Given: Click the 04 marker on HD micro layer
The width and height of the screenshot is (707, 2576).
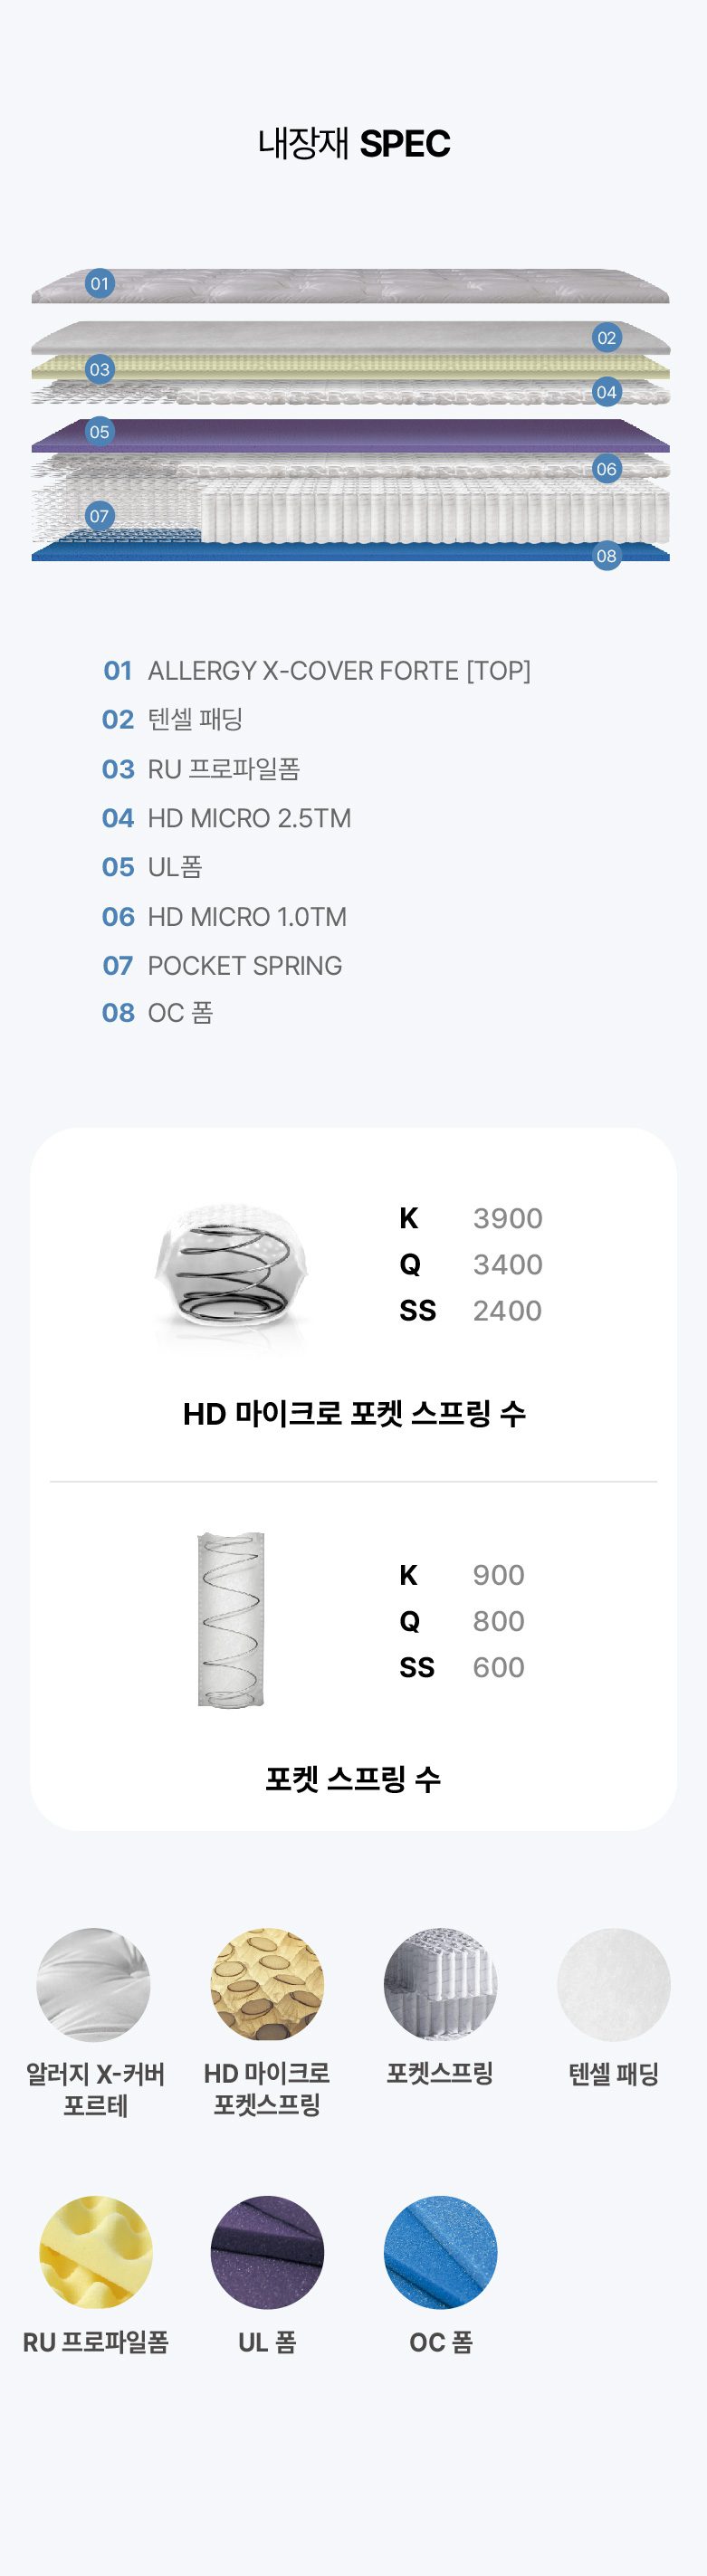Looking at the screenshot, I should (x=606, y=392).
